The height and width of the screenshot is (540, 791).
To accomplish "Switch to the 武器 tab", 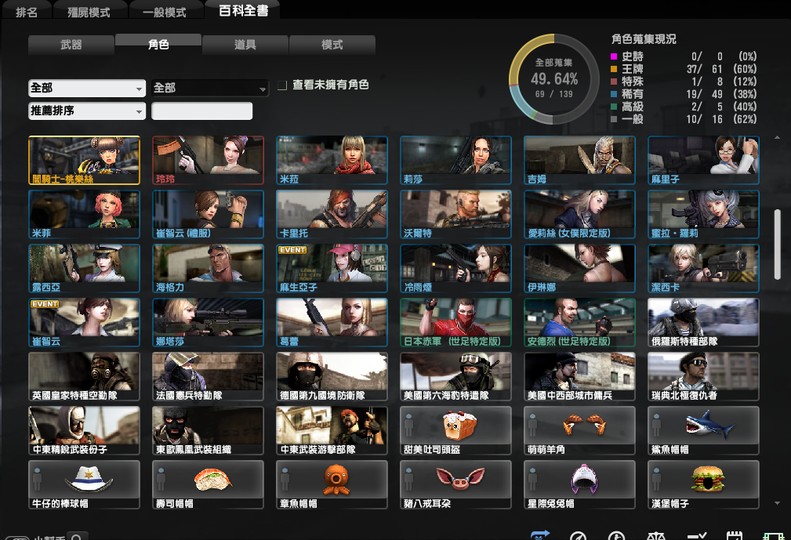I will click(71, 45).
